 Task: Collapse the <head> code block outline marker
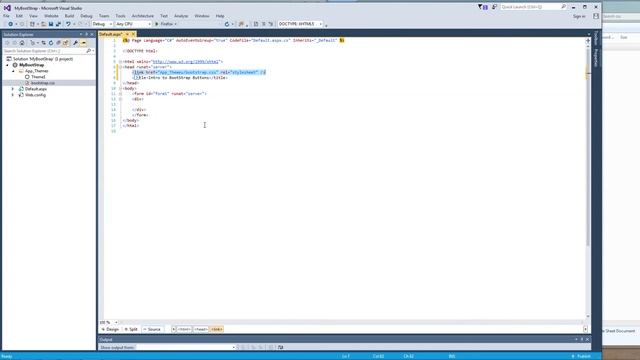[x=120, y=67]
